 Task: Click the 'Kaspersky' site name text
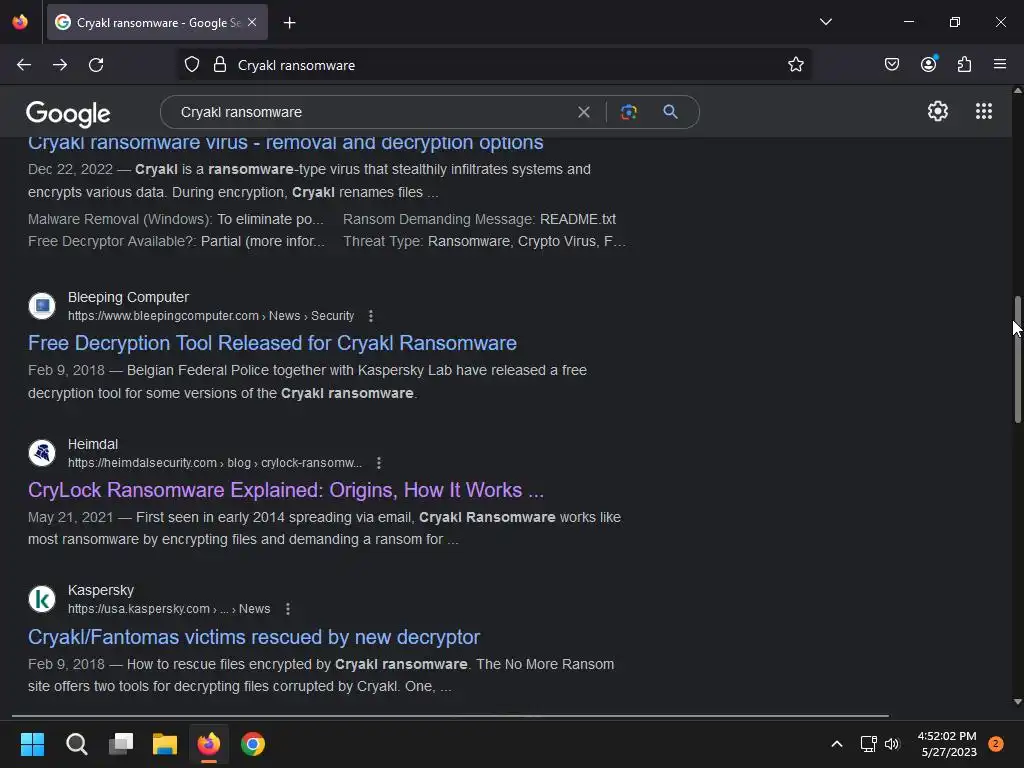101,590
